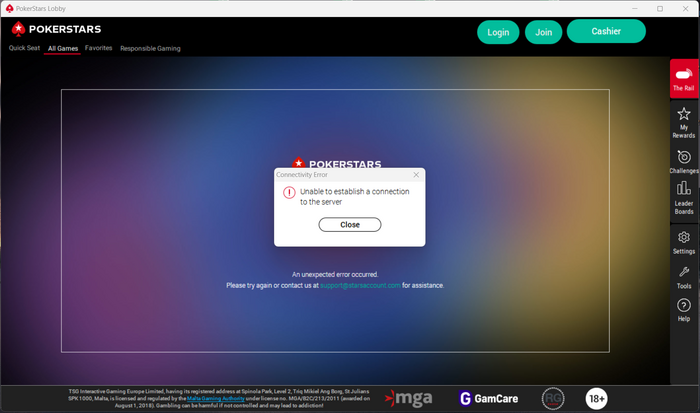This screenshot has width=700, height=413.
Task: Click 'An unexpected error occurred.' text
Action: click(x=335, y=274)
